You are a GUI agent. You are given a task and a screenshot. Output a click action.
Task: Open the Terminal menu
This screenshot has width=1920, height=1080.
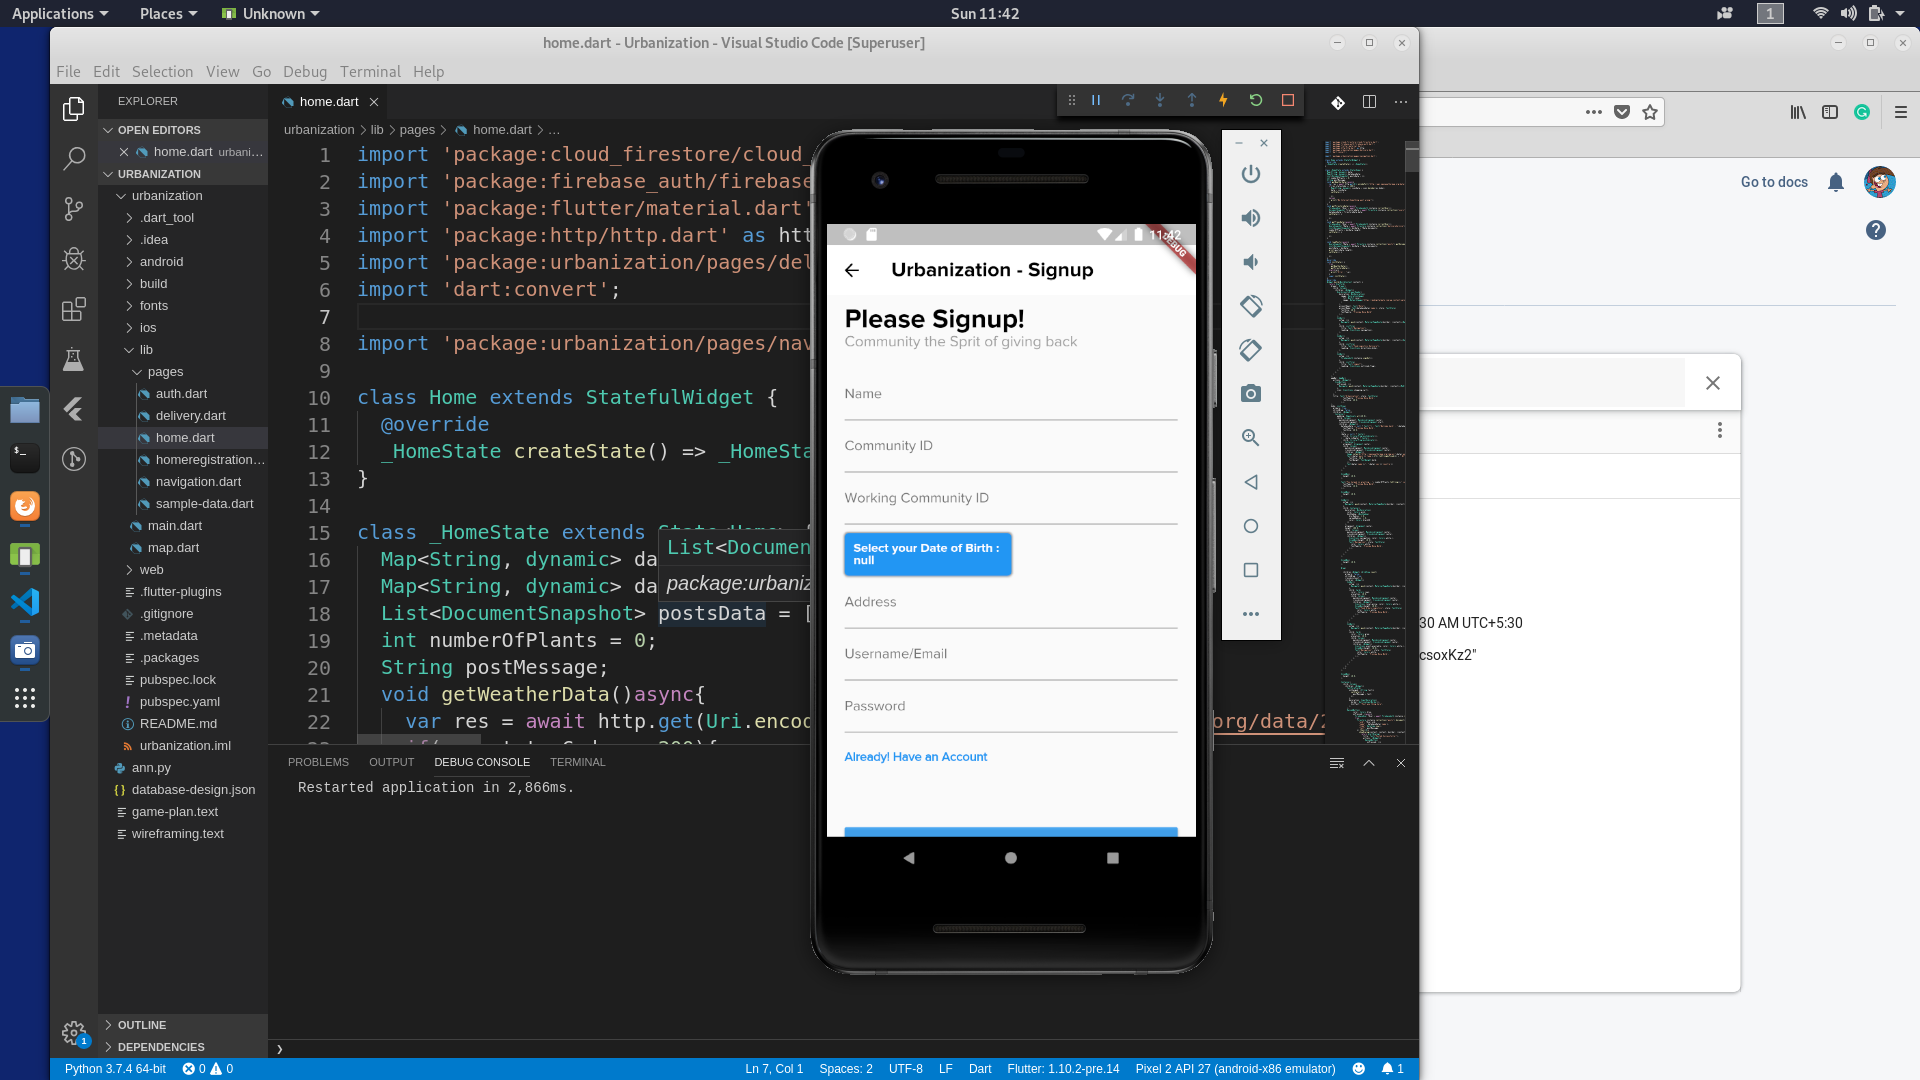[x=370, y=72]
